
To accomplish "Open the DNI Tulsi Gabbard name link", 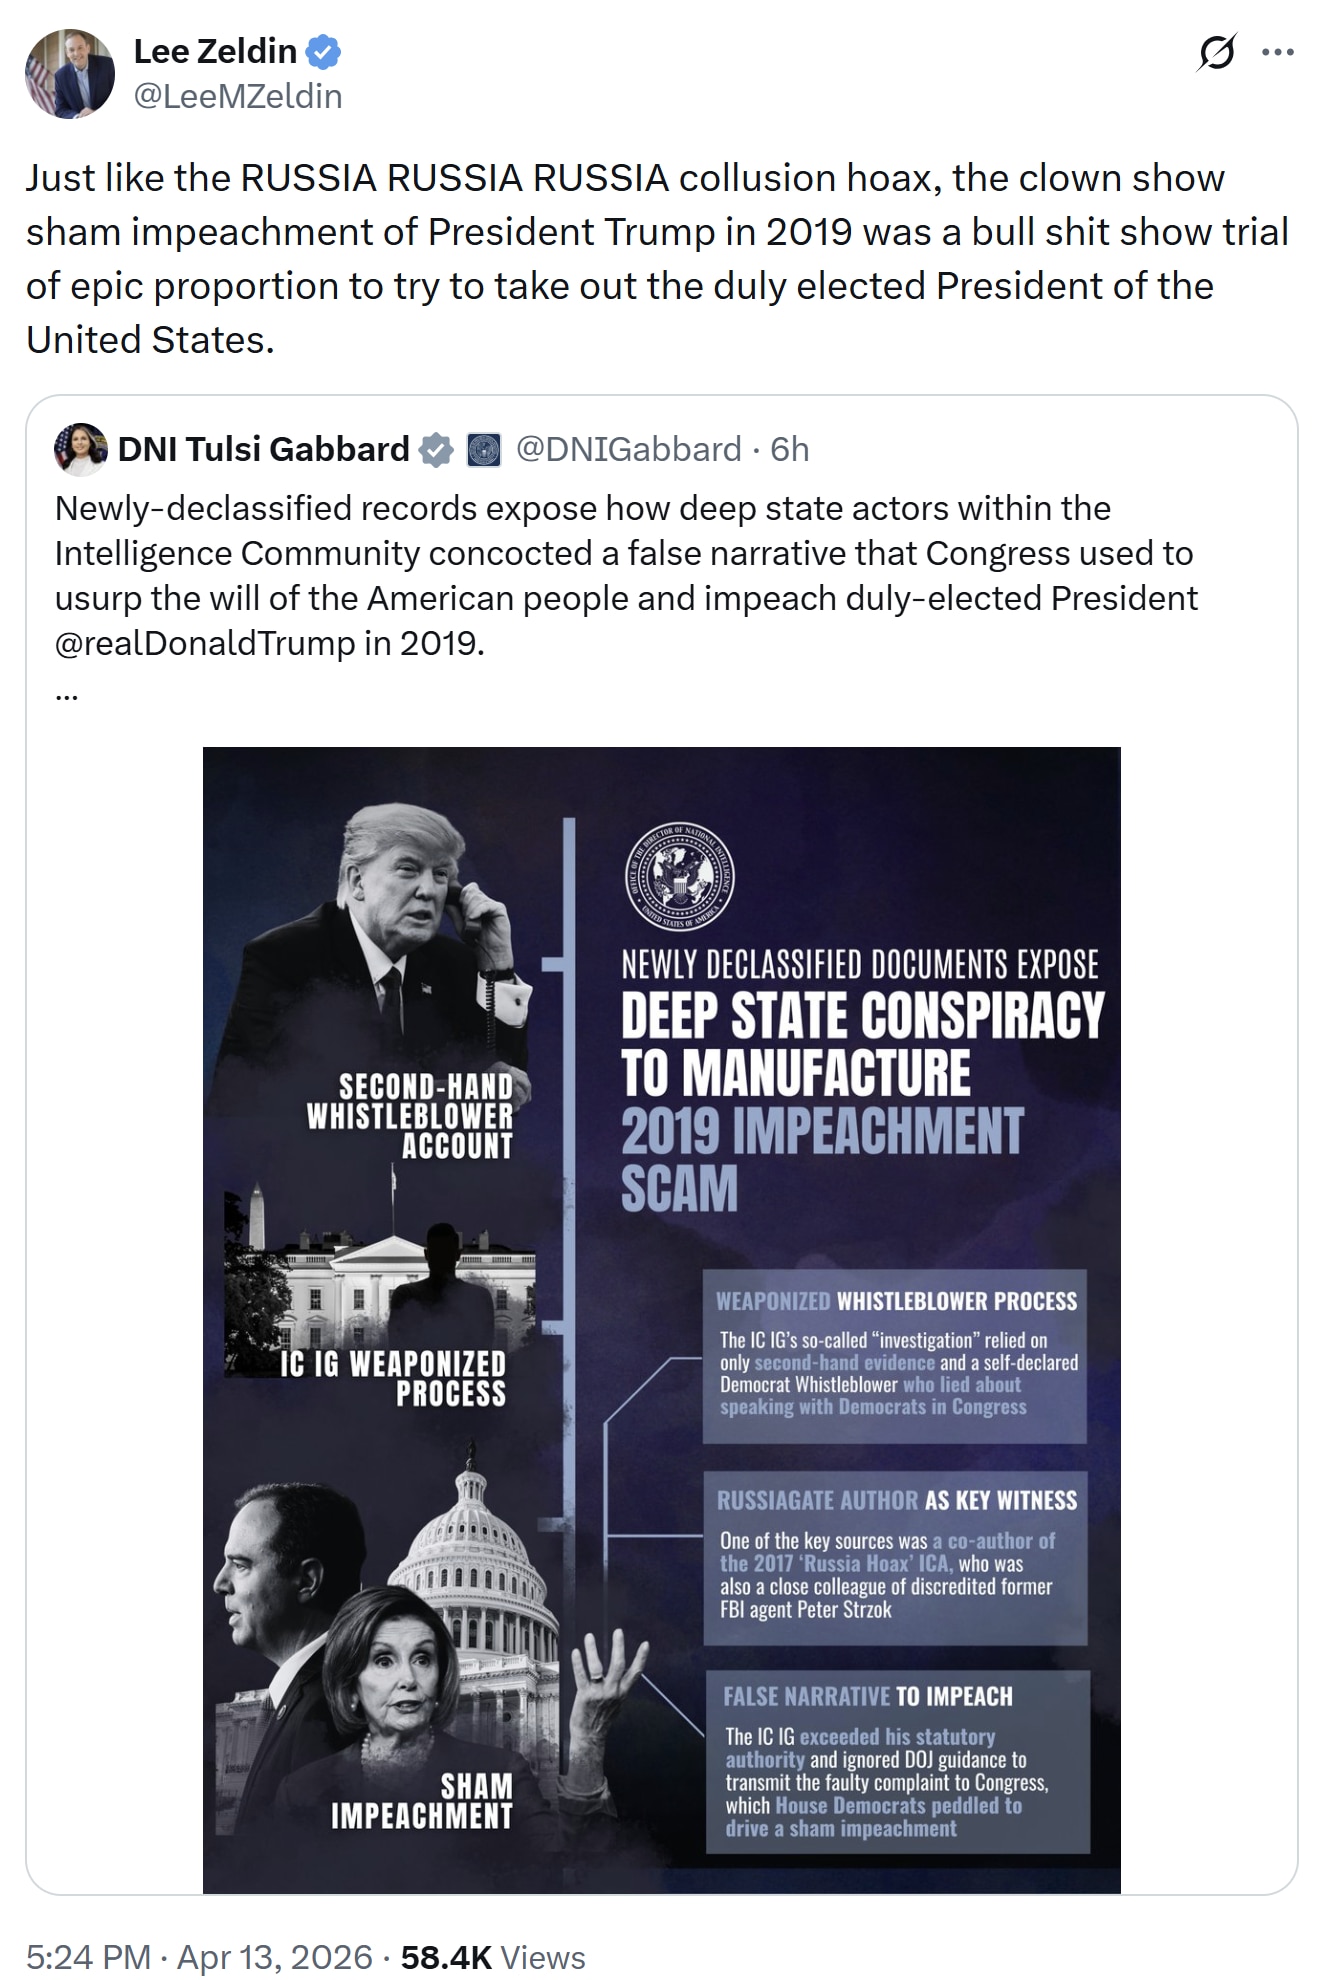I will point(264,450).
